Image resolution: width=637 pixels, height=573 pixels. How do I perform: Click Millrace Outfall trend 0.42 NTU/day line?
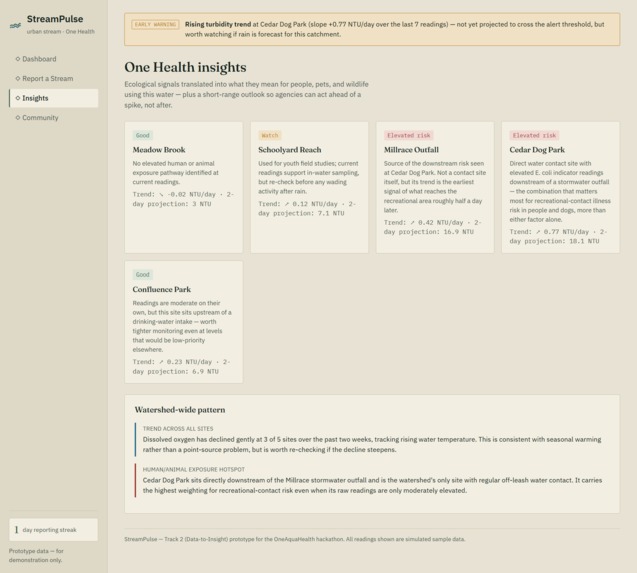(x=433, y=227)
